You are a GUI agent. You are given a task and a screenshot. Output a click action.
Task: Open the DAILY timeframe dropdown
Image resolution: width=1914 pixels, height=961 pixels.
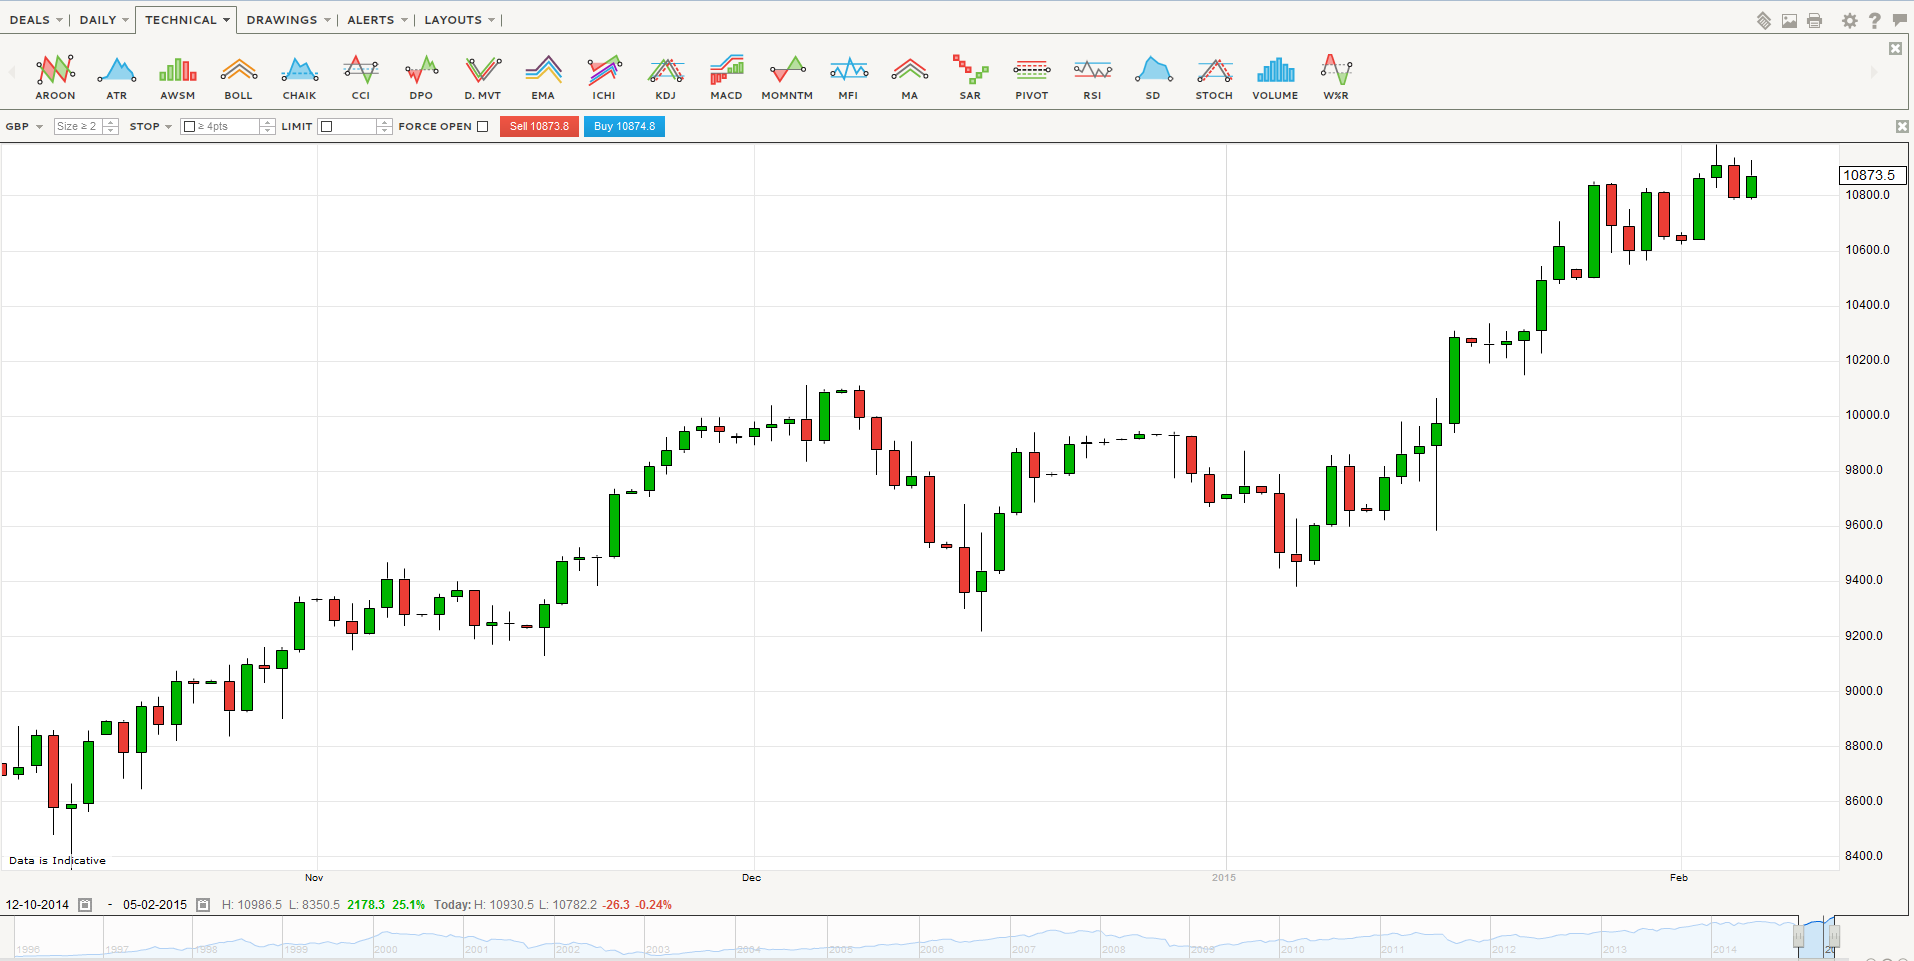[x=104, y=20]
